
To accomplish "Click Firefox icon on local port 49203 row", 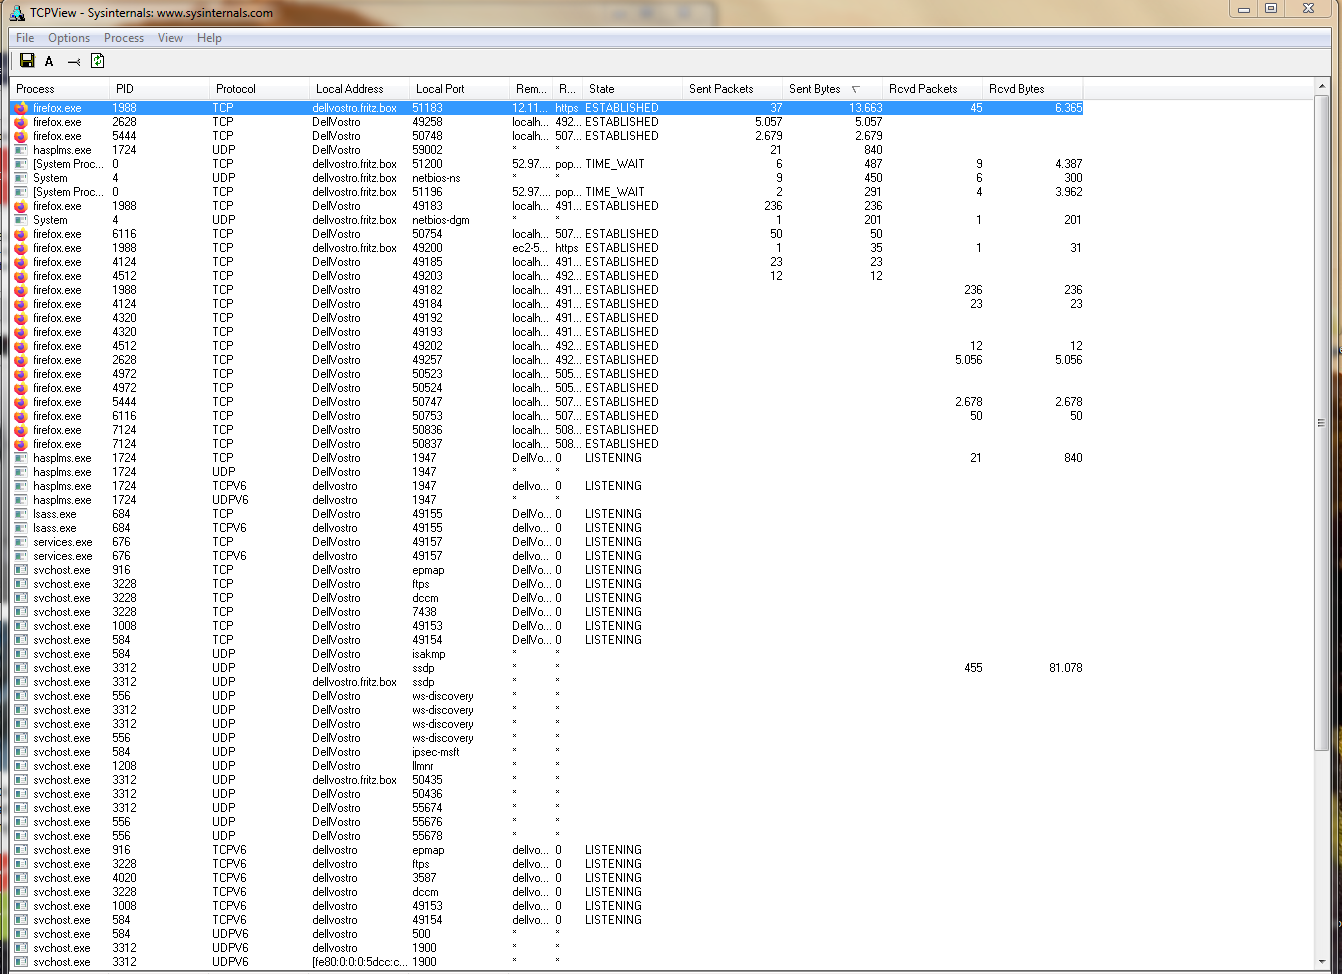I will [21, 276].
